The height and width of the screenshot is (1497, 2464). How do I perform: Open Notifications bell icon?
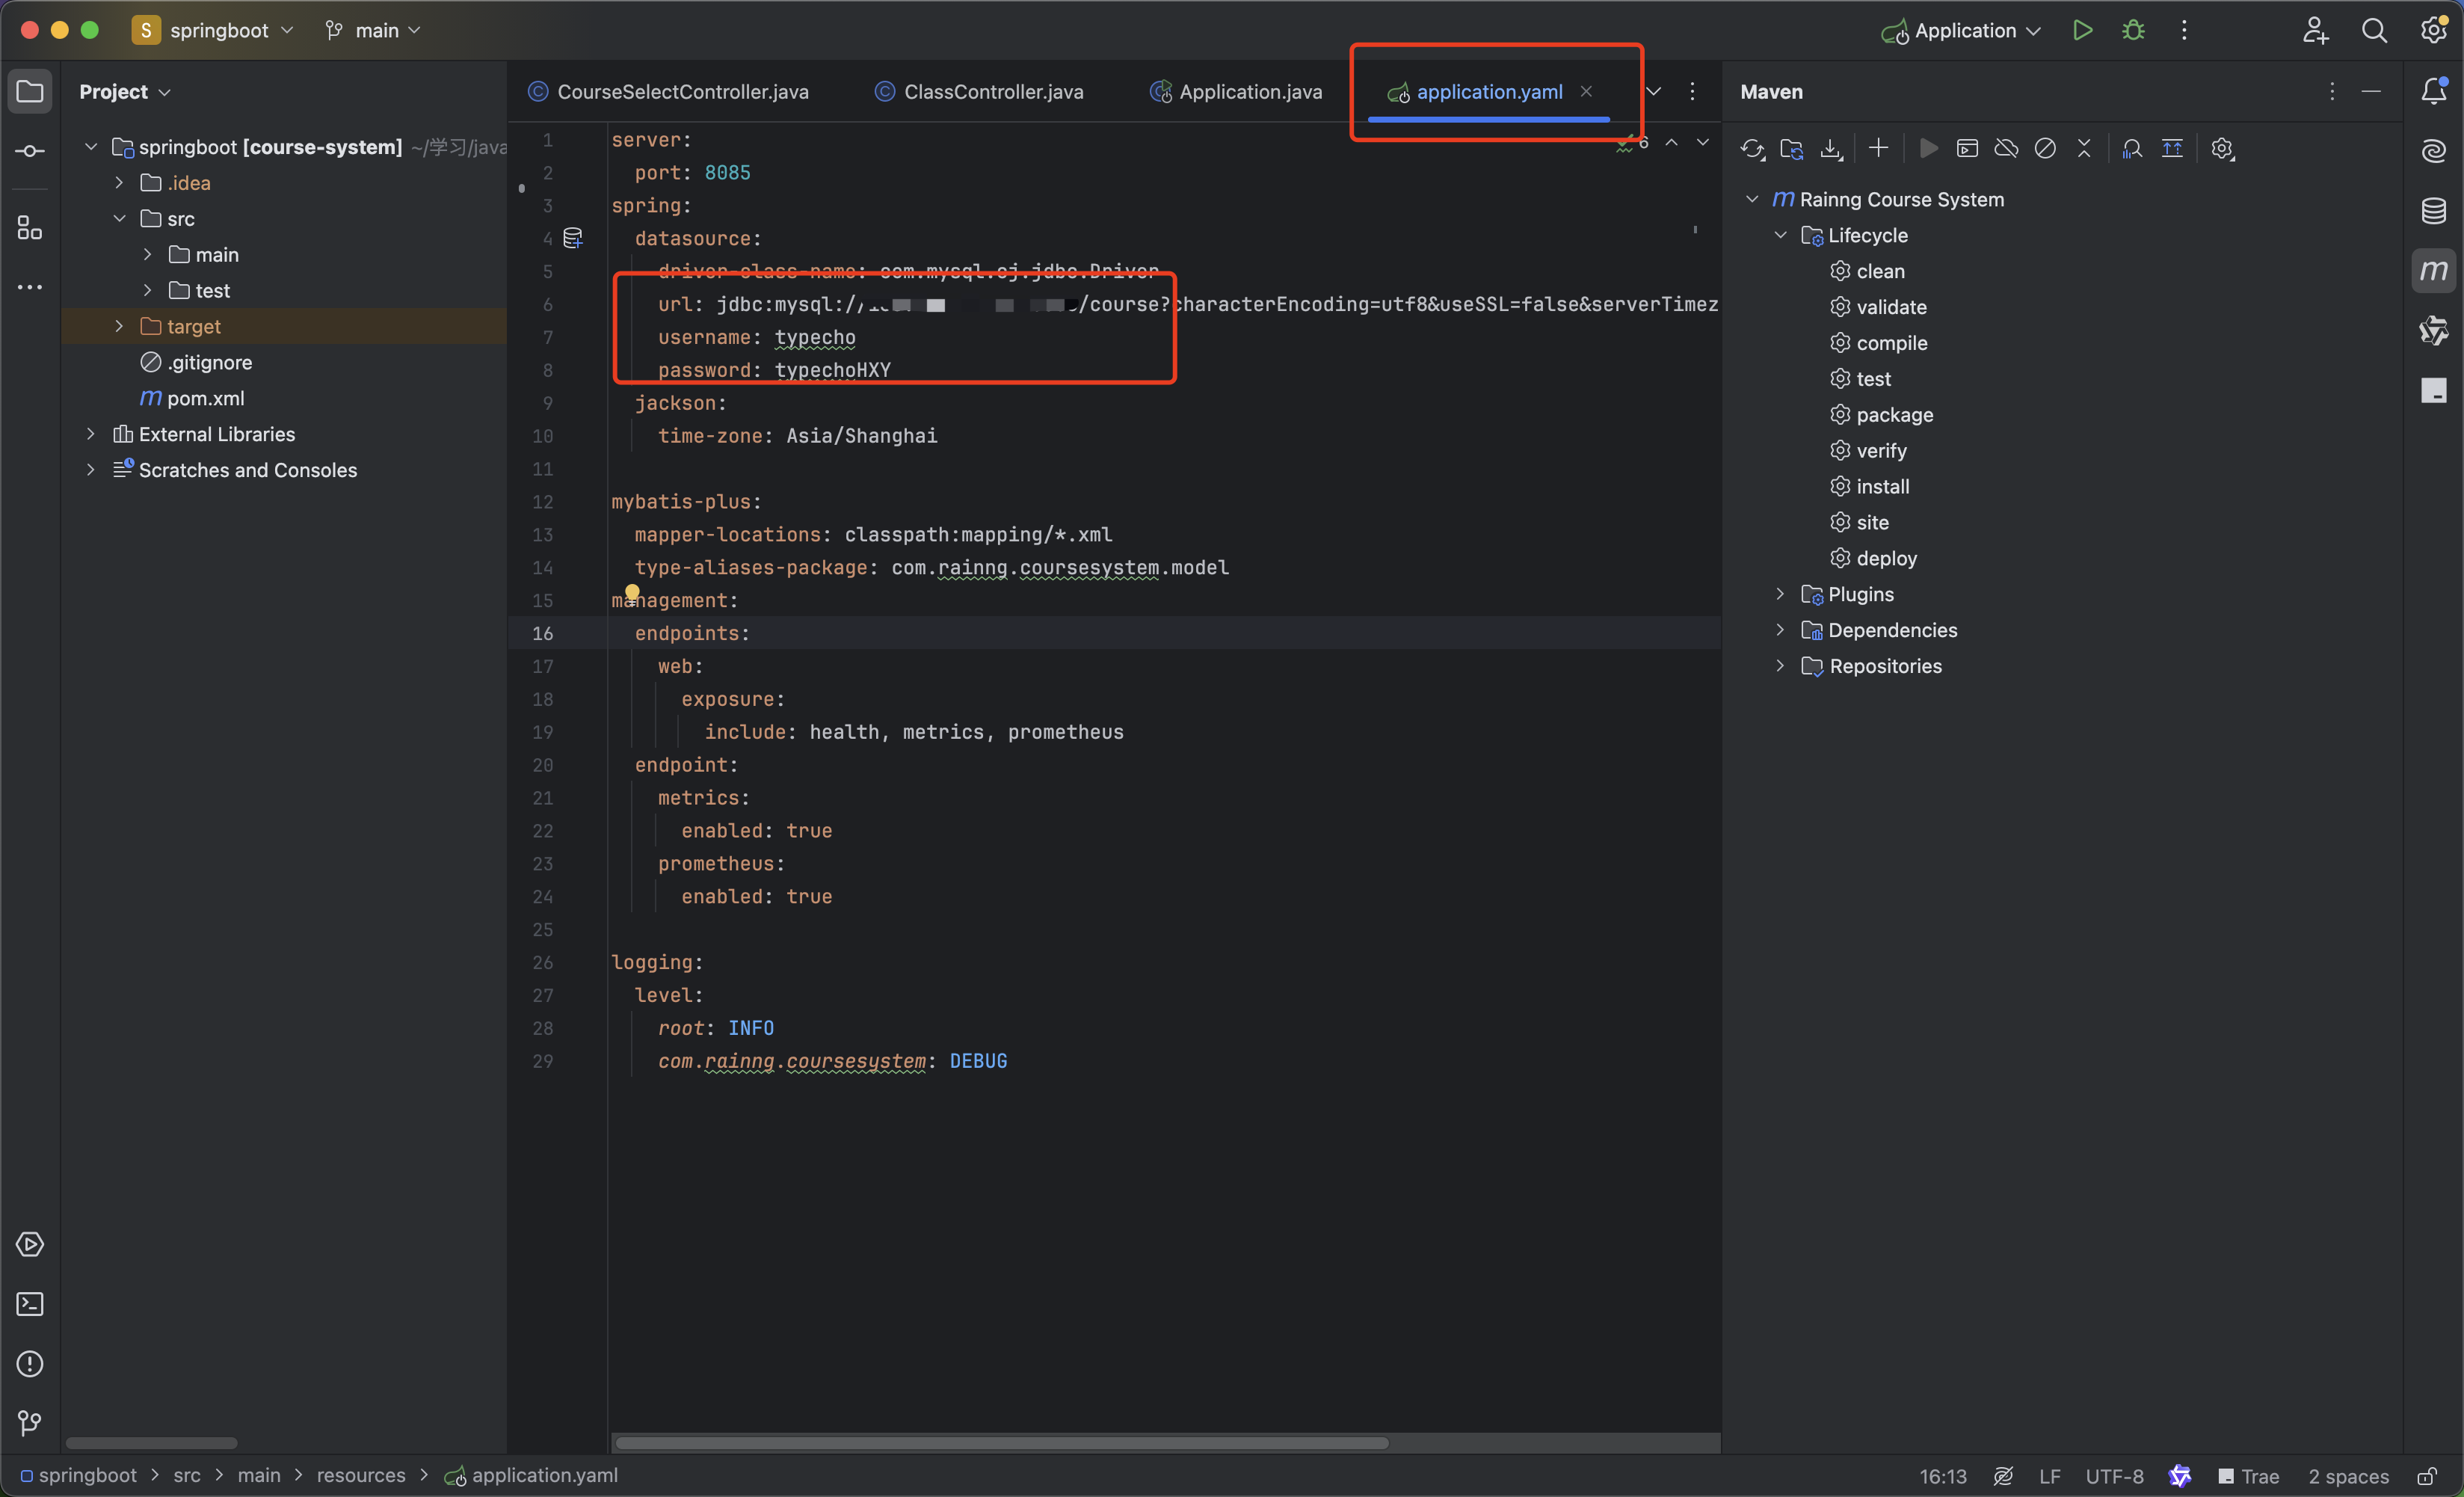tap(2434, 91)
